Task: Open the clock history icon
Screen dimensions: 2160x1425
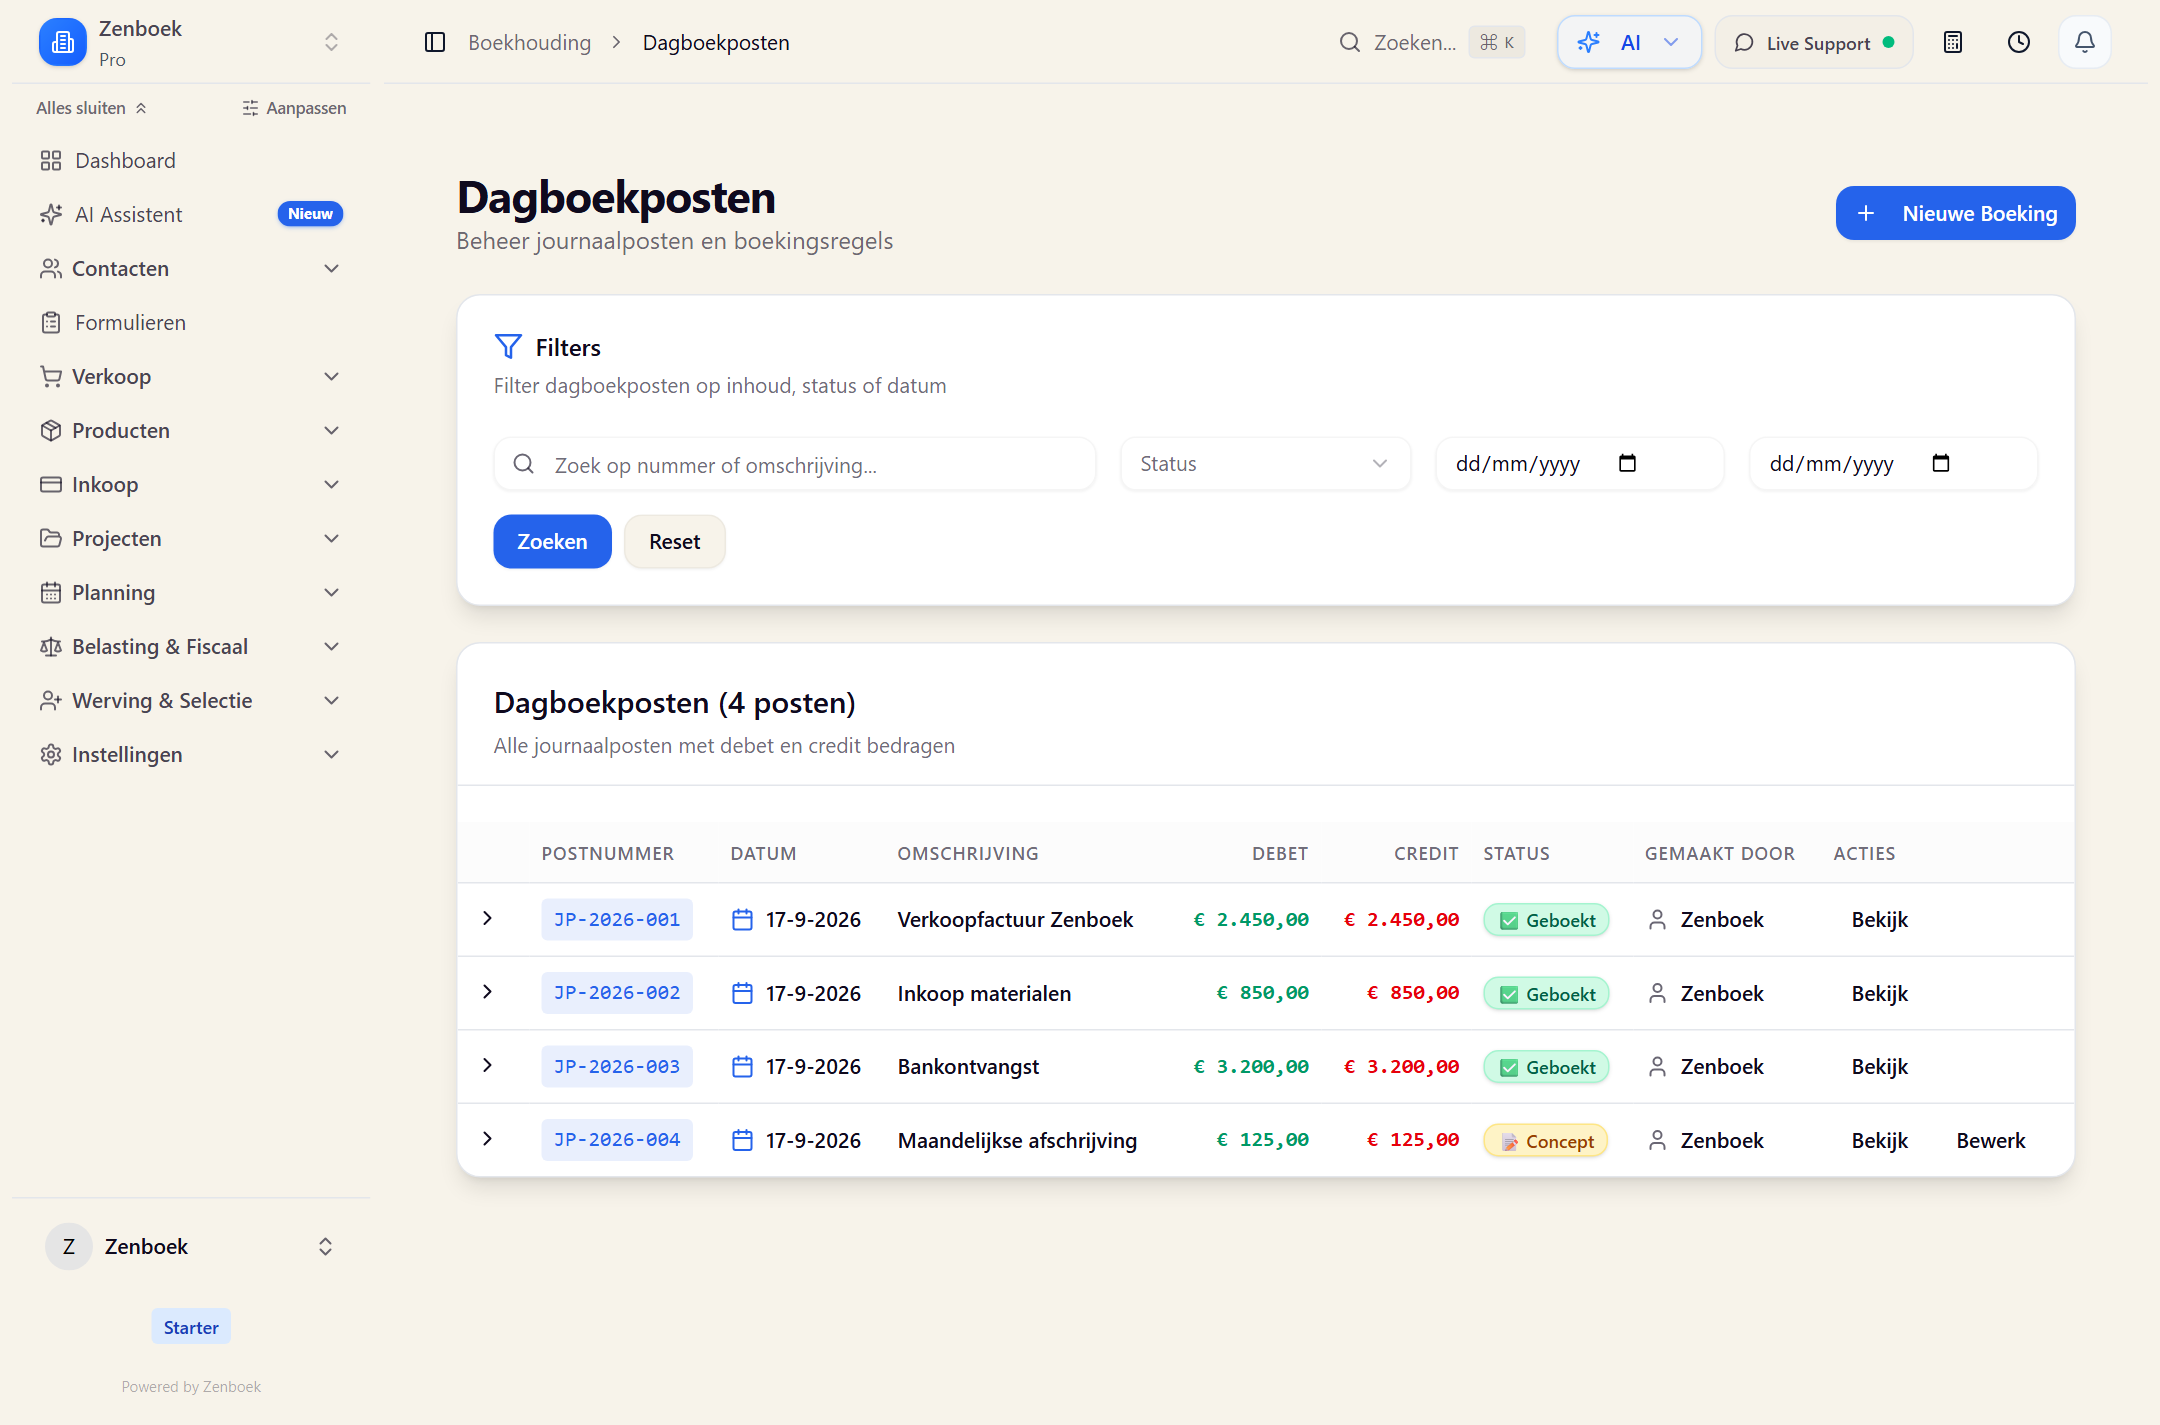Action: click(x=2019, y=42)
